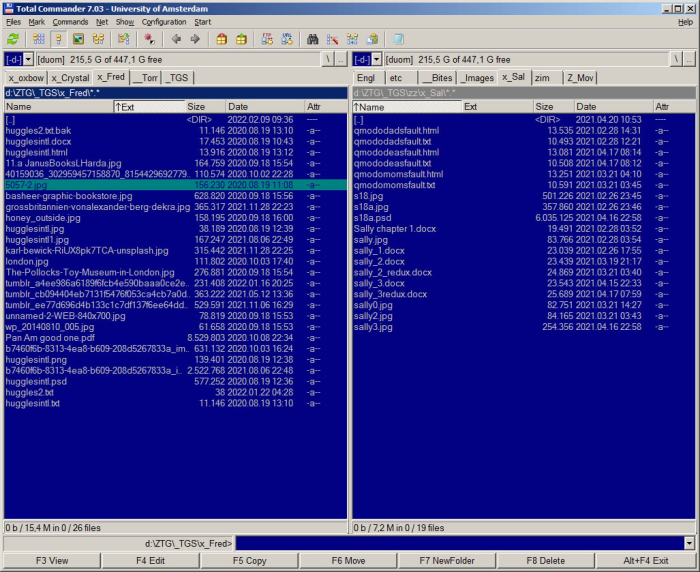
Task: Click the Pack files gift box icon
Action: pos(222,39)
